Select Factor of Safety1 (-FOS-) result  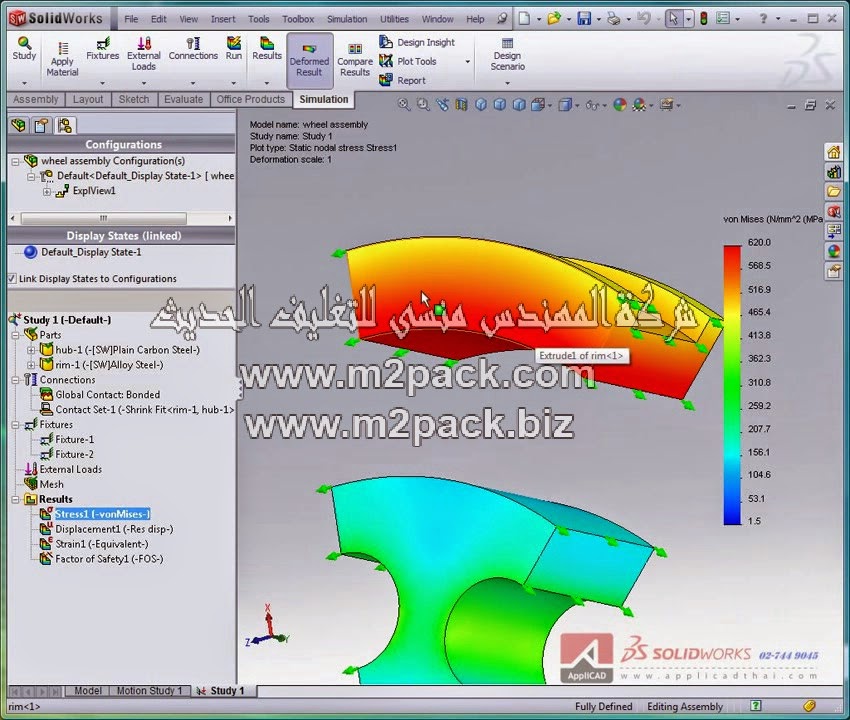(109, 559)
